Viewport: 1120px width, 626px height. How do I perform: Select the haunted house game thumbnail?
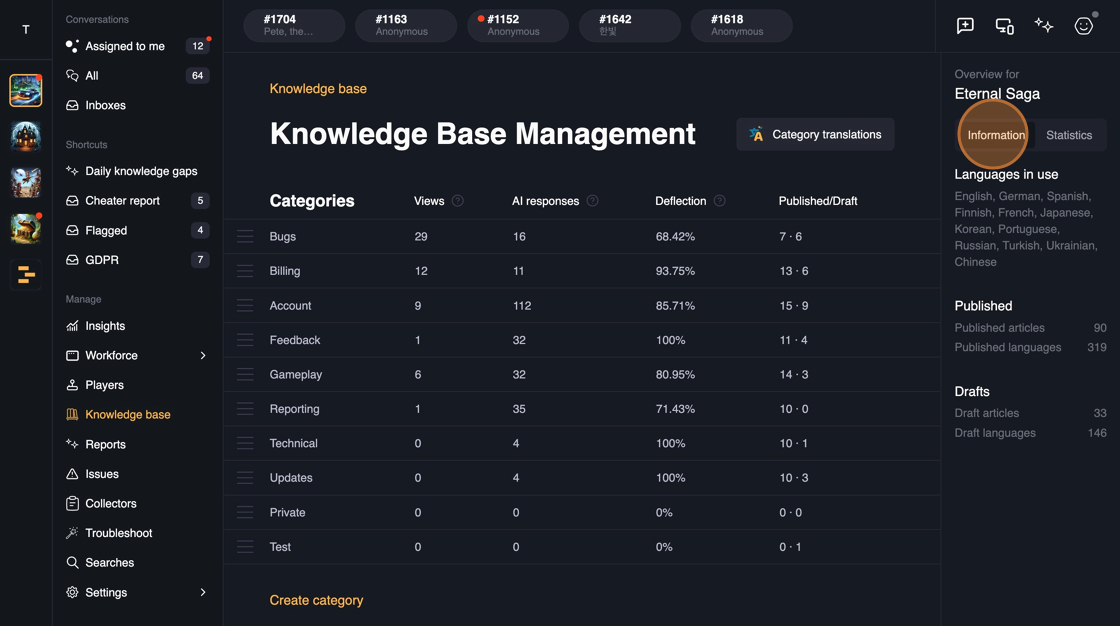point(26,136)
